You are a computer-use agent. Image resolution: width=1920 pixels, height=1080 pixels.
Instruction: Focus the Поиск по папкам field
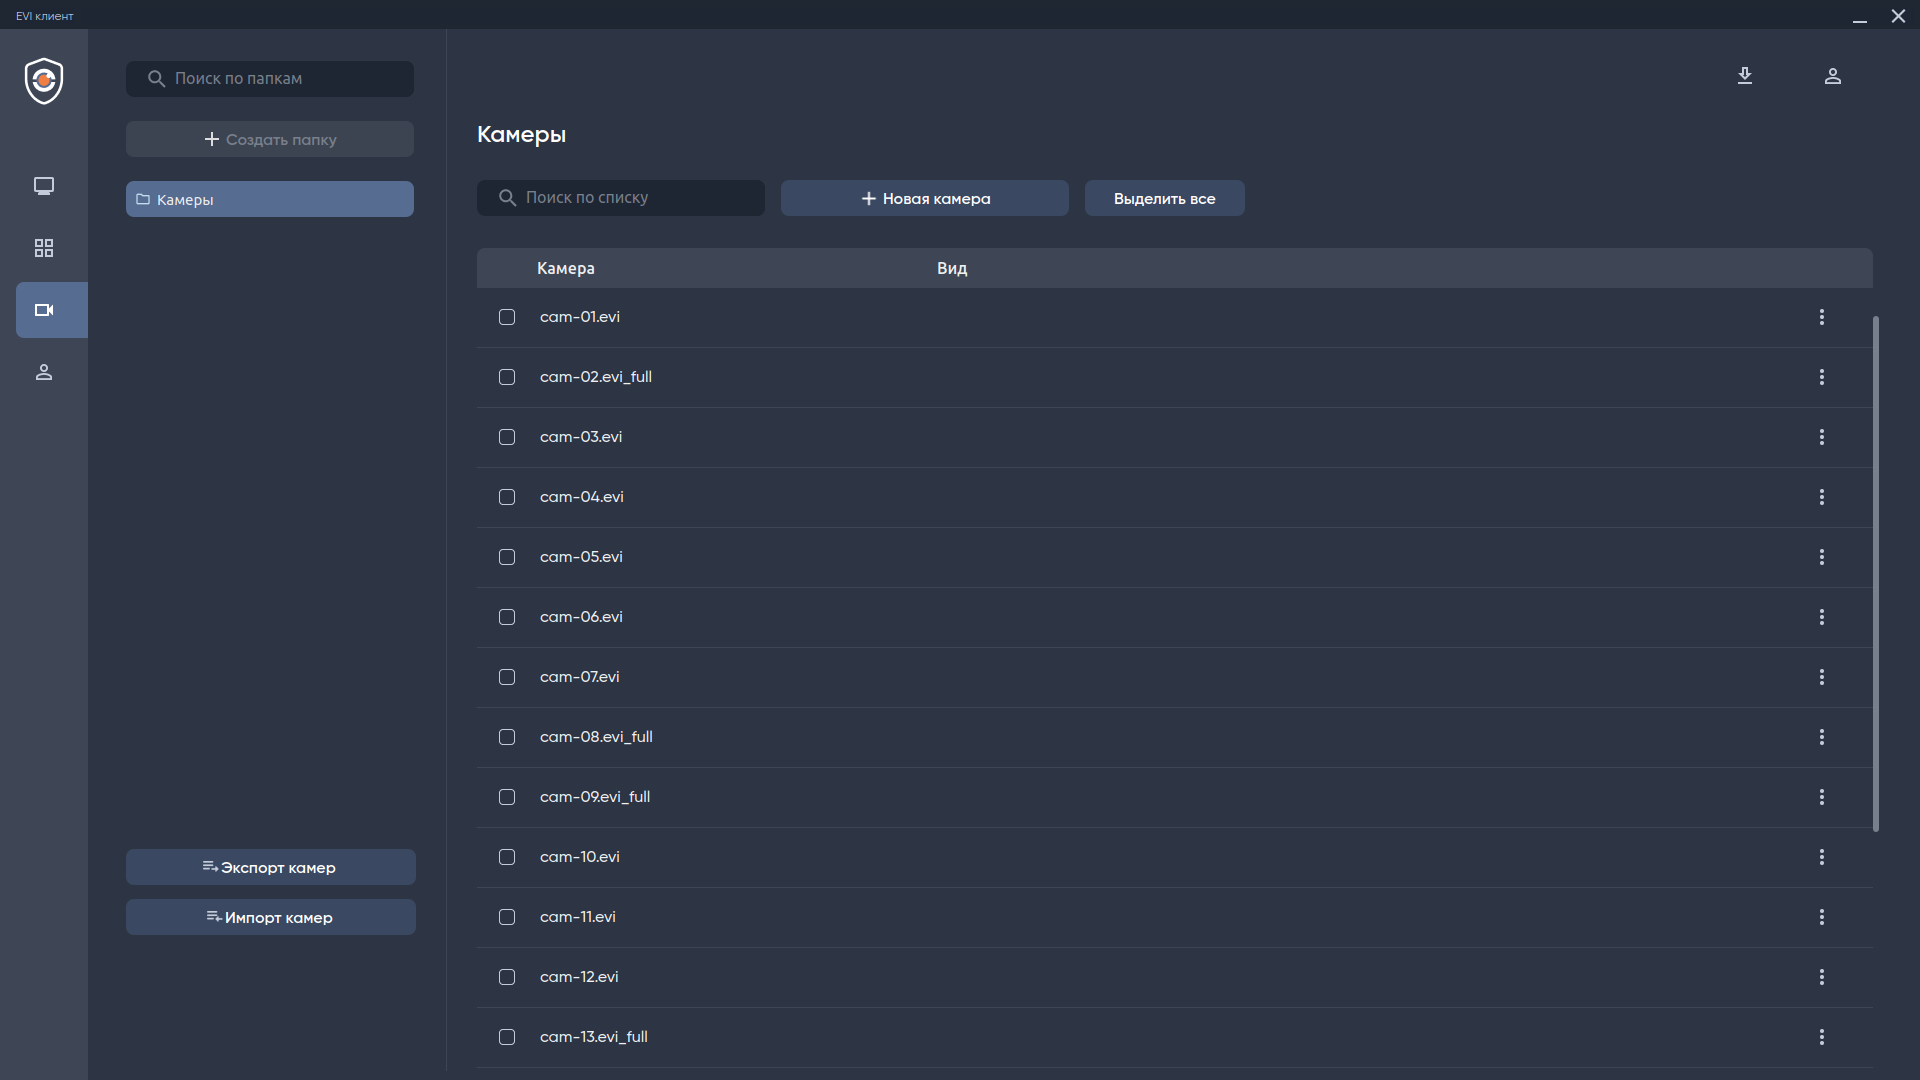click(280, 79)
